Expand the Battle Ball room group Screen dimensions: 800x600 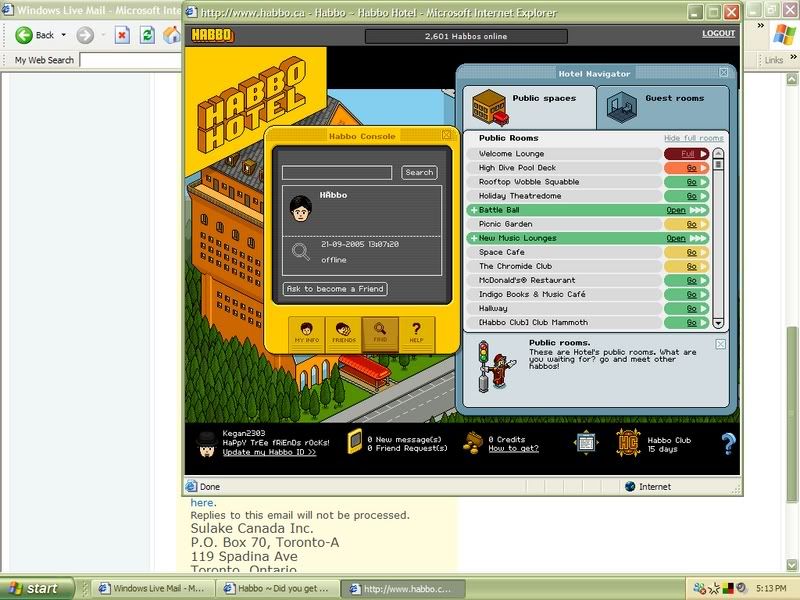pyautogui.click(x=473, y=211)
